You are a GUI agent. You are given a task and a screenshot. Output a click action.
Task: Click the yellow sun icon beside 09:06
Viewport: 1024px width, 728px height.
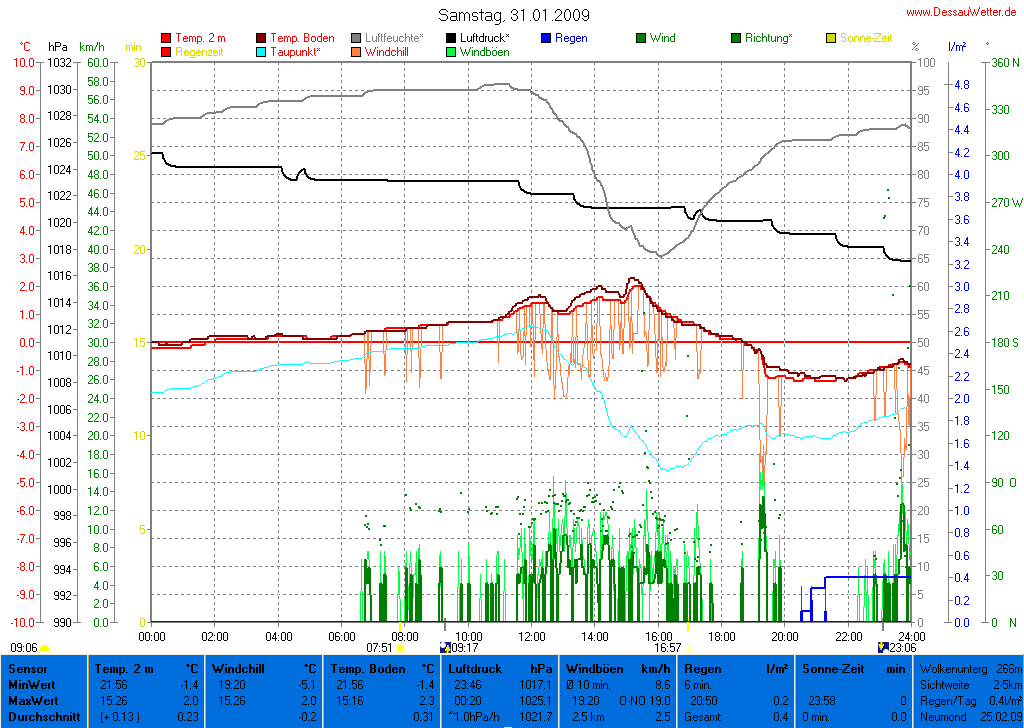pos(47,648)
